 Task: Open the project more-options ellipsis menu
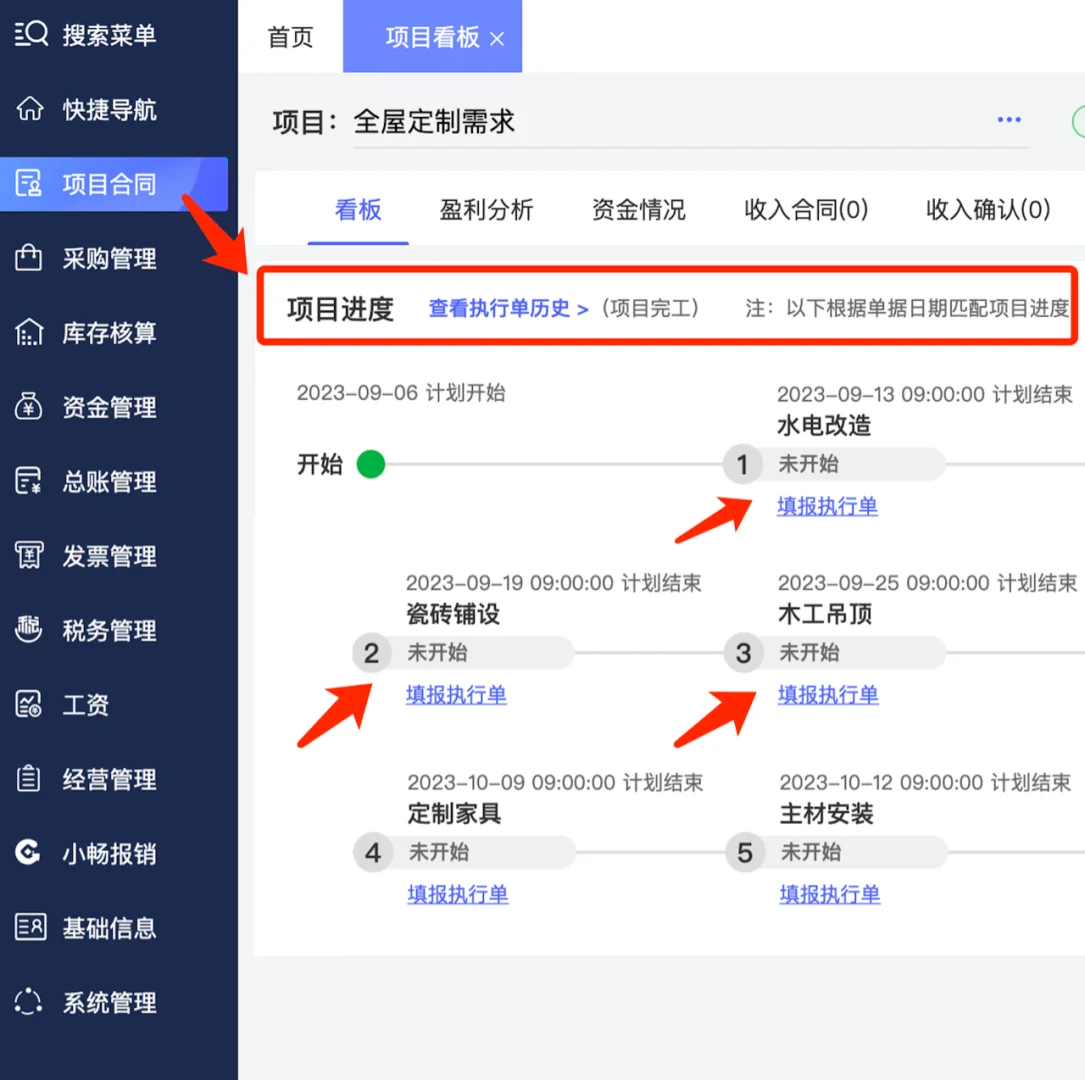click(1009, 120)
